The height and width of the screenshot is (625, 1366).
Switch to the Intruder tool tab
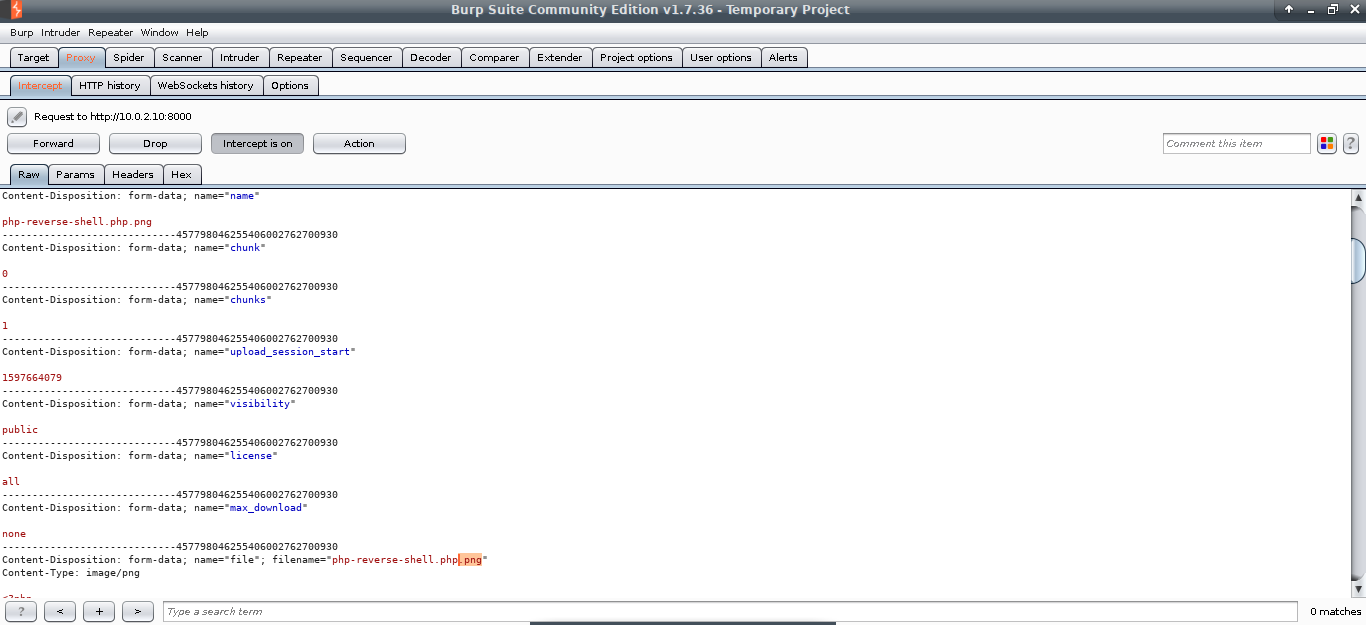pos(240,58)
